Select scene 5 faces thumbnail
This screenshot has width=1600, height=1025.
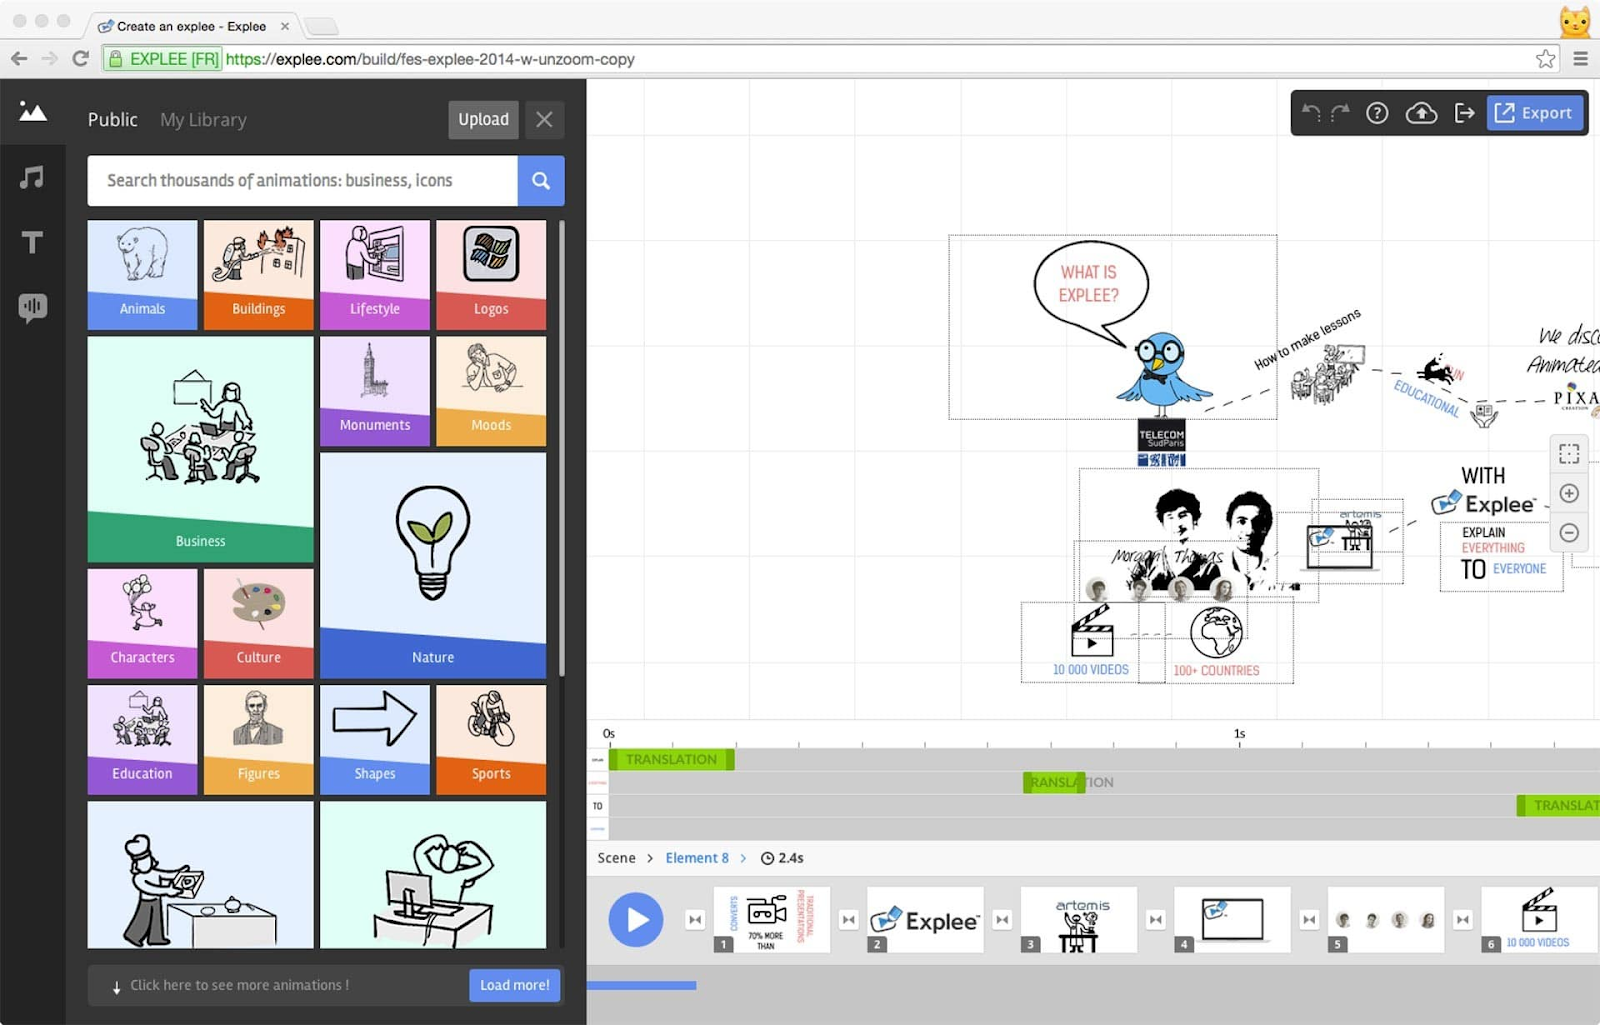pyautogui.click(x=1386, y=919)
